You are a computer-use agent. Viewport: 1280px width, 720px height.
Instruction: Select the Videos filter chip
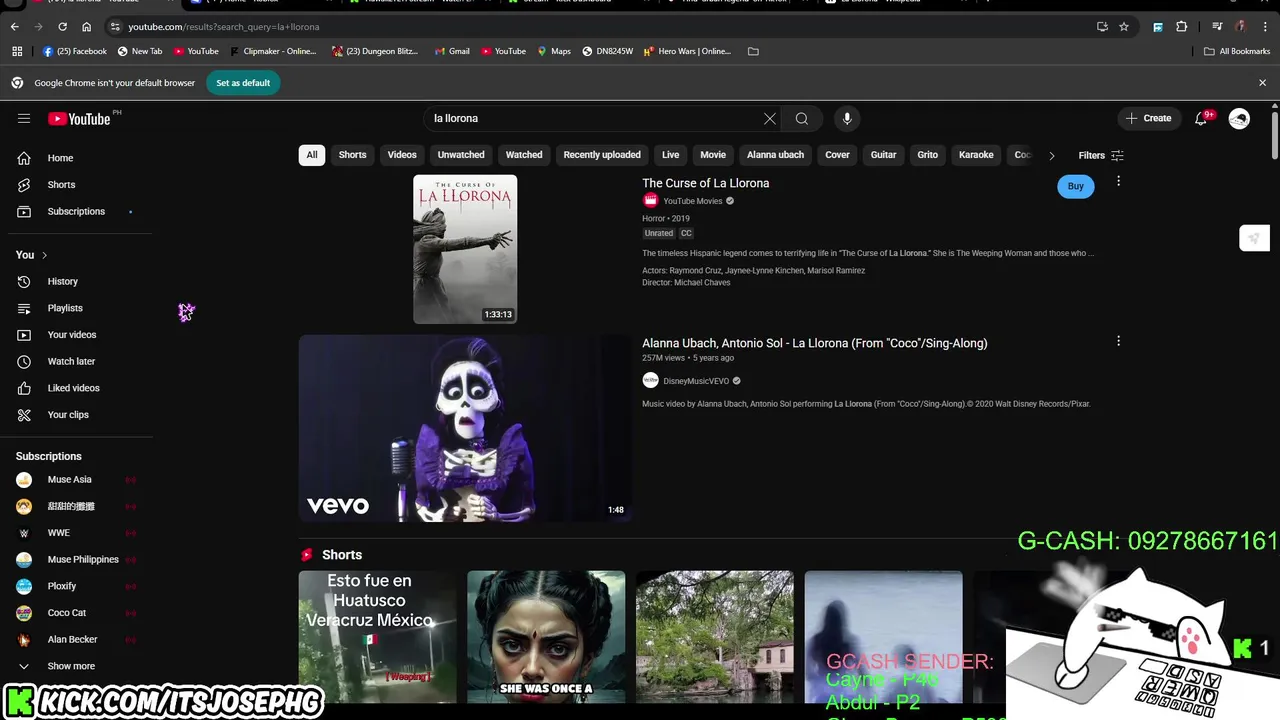pos(402,155)
